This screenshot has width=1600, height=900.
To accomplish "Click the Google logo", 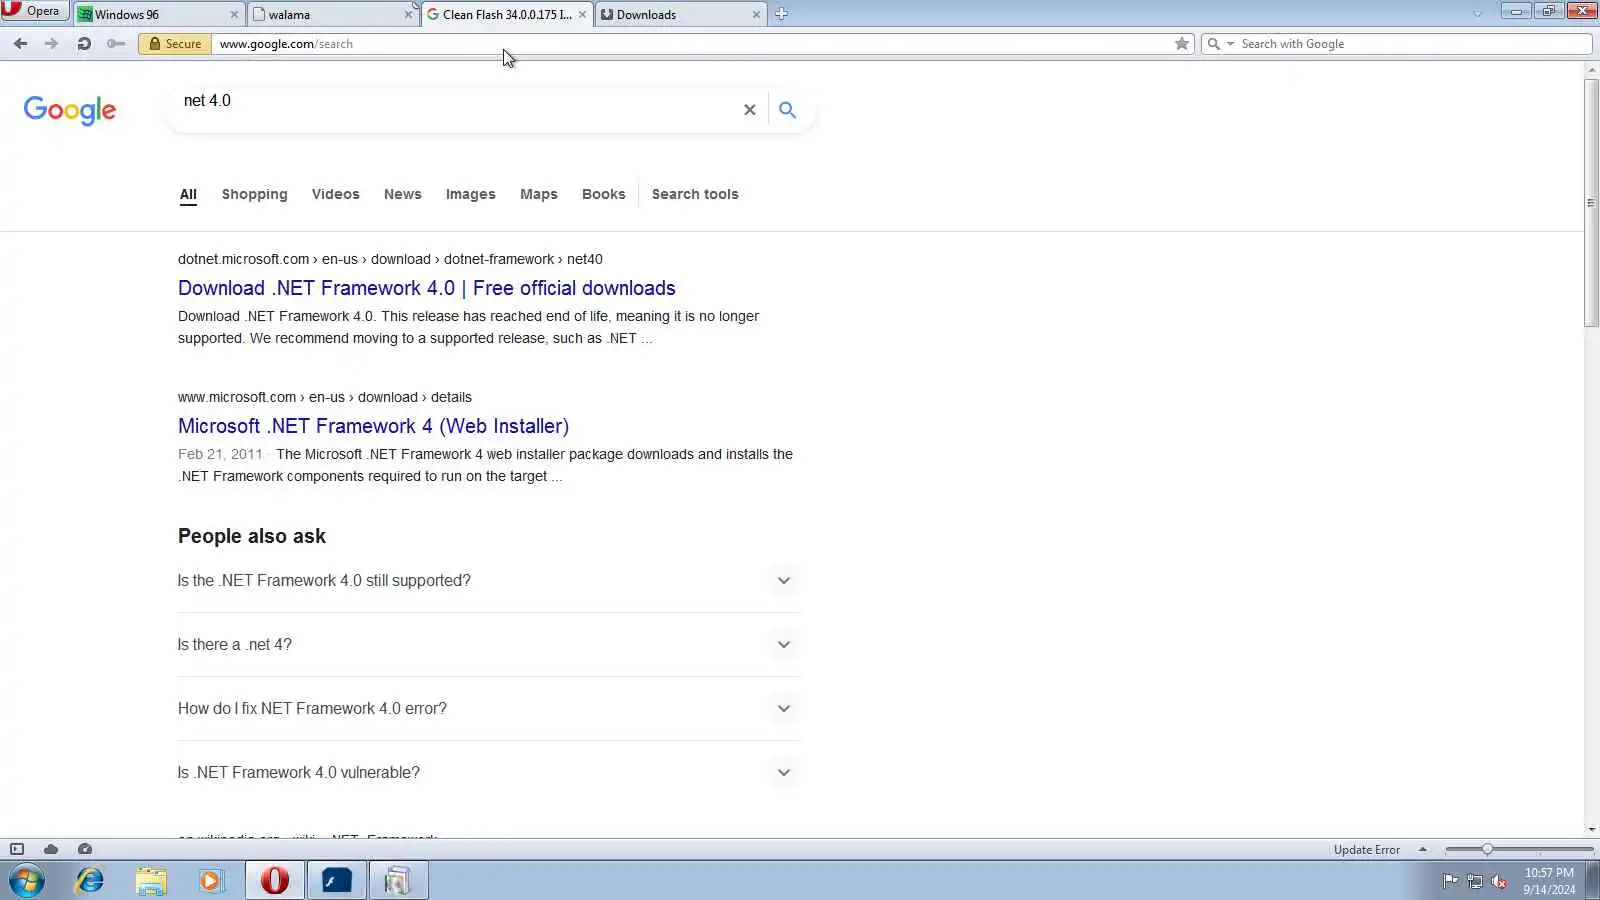I will point(70,110).
